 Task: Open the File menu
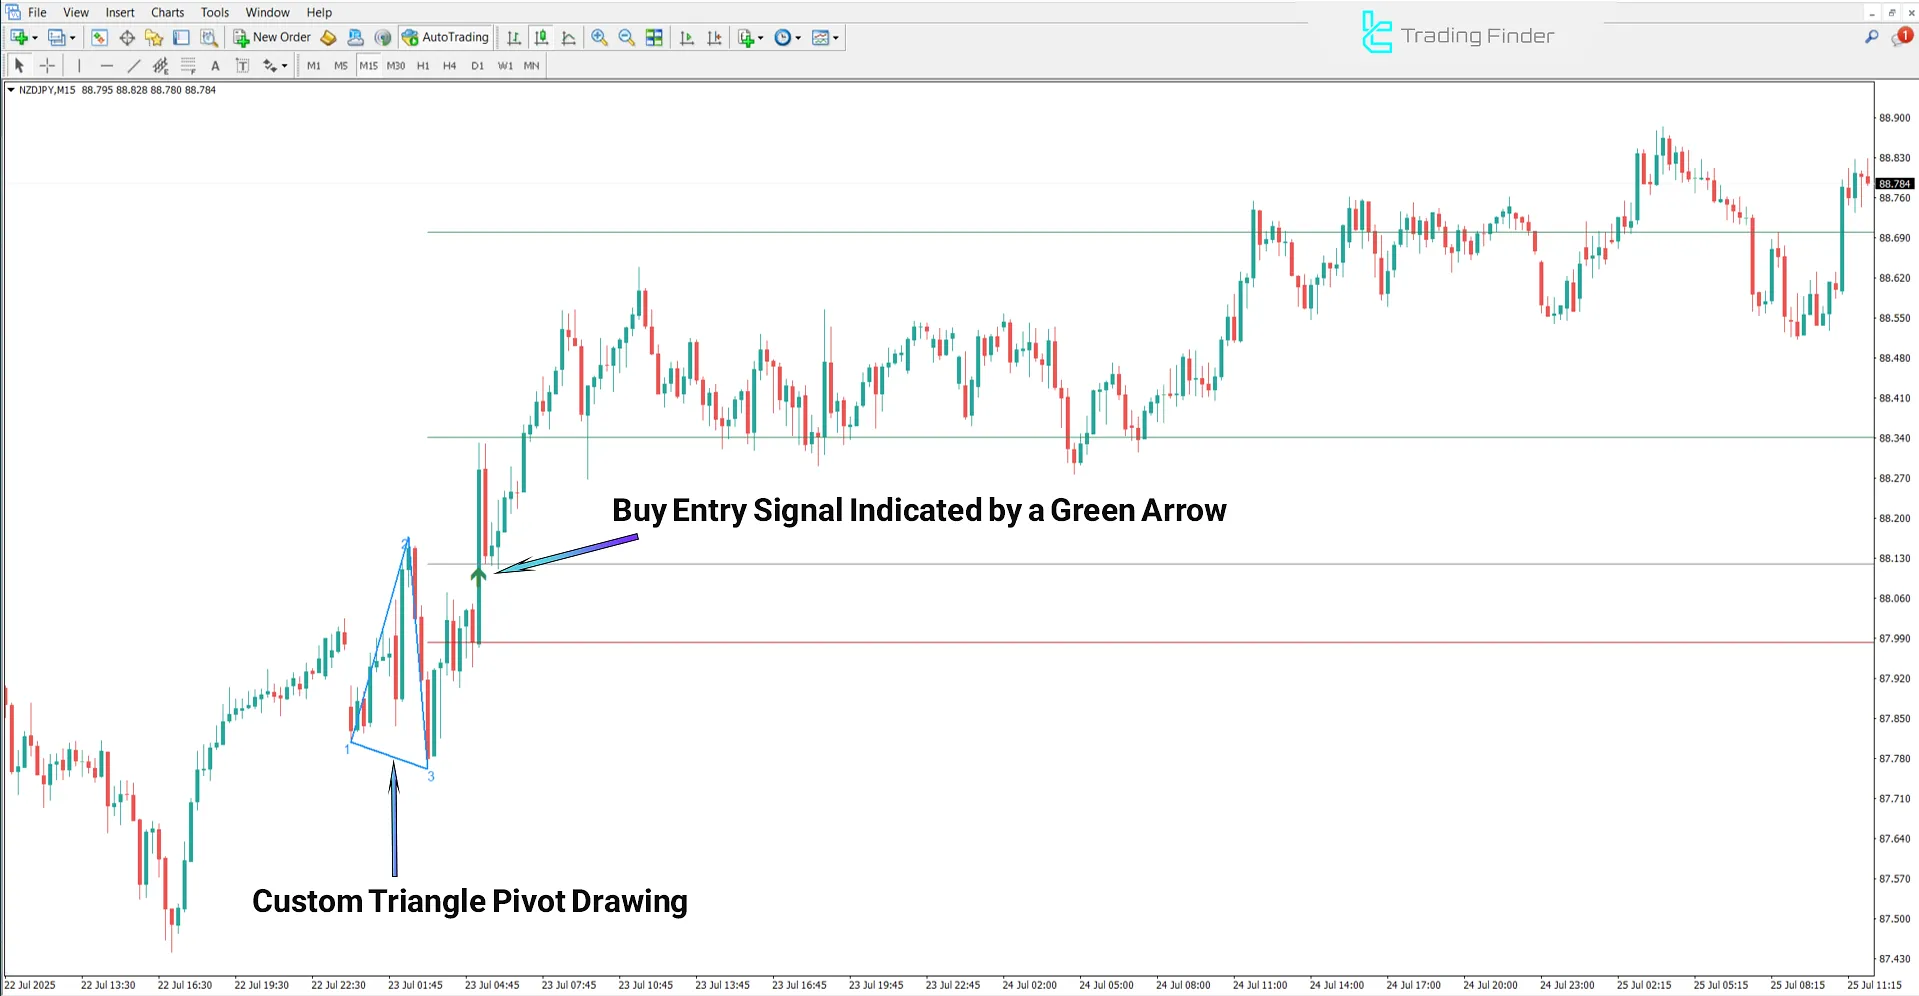37,12
